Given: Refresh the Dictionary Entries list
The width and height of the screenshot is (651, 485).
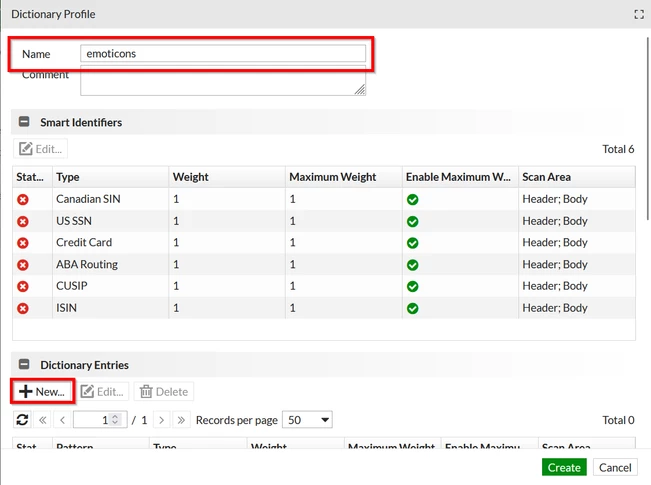Looking at the screenshot, I should tap(22, 420).
